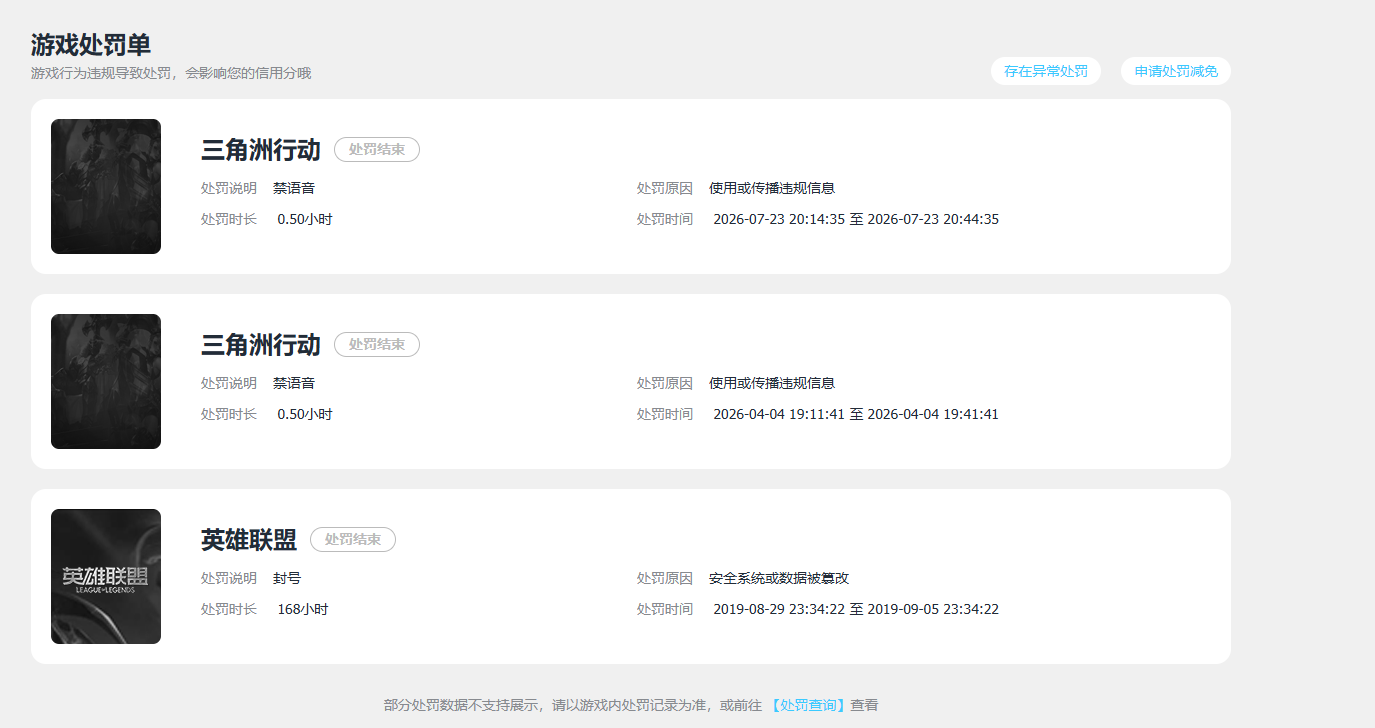Select 禁语音 on the 2026-07-23 record
Screen dimensions: 1375x728
[x=294, y=188]
